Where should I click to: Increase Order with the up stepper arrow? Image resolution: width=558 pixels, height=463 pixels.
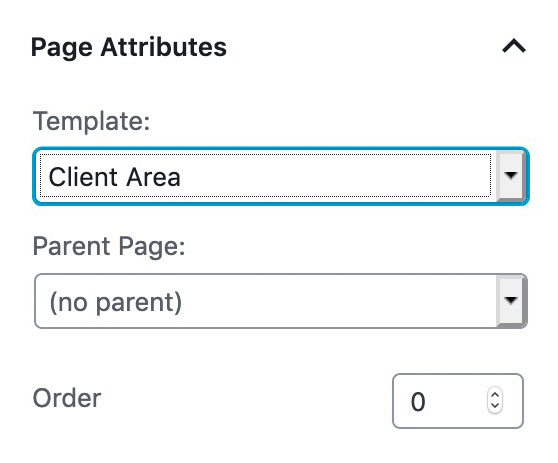click(495, 395)
